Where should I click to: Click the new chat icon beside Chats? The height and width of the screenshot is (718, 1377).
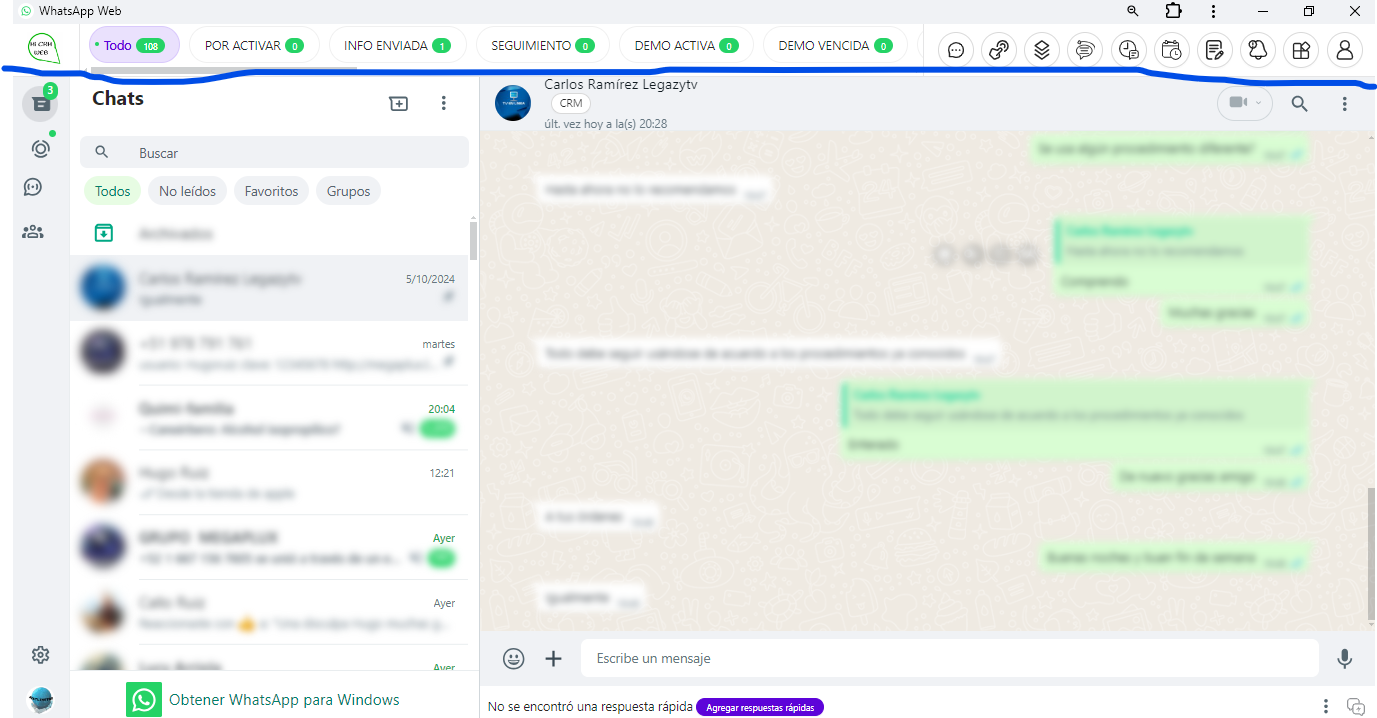coord(399,103)
